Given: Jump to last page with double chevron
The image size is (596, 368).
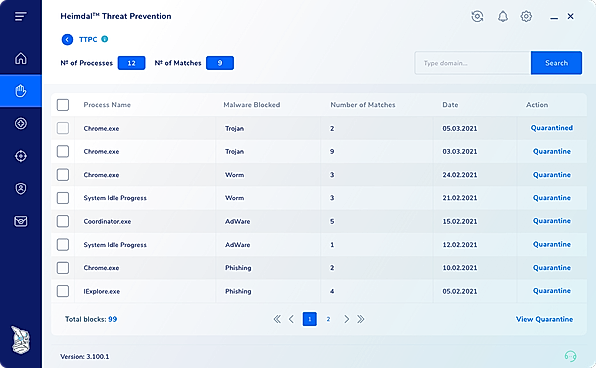Looking at the screenshot, I should click(360, 319).
